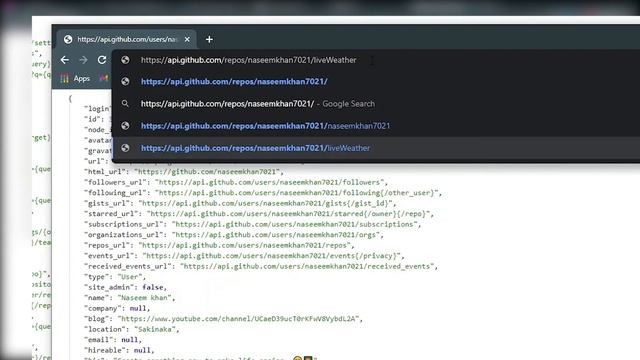The image size is (640, 360).
Task: Click the following_url value
Action: 297,193
